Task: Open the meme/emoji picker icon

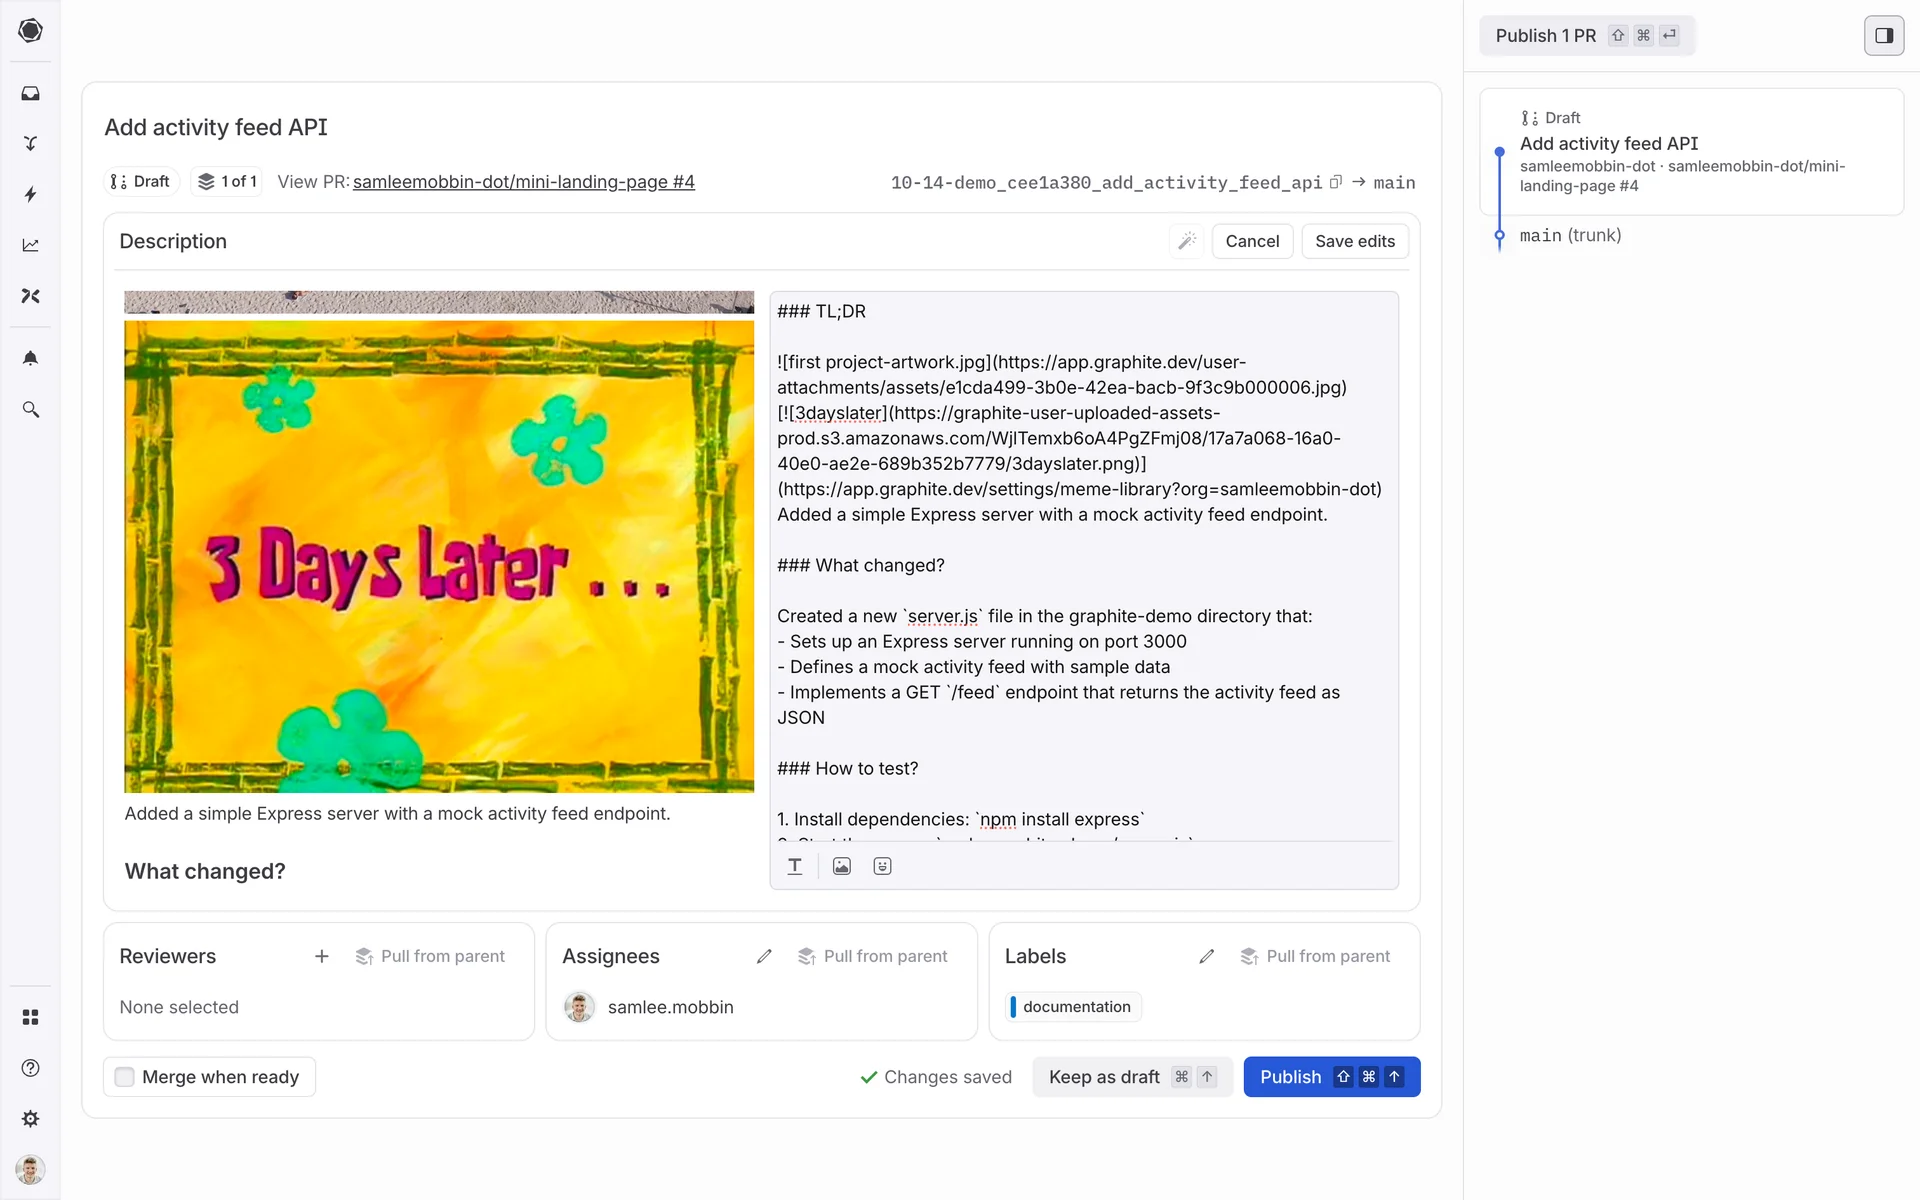Action: [882, 866]
